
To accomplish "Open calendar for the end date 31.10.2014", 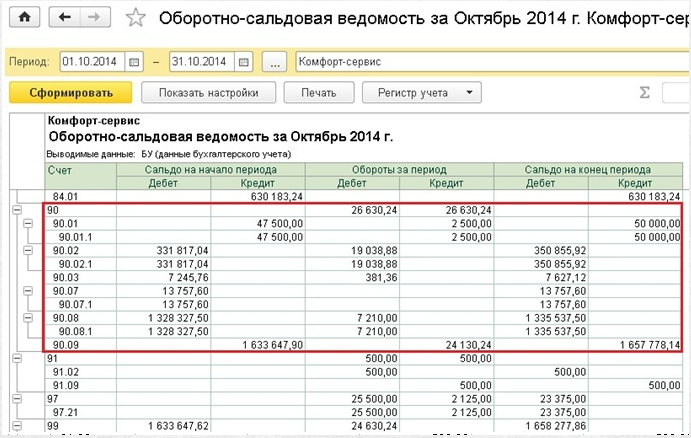I will (x=245, y=62).
